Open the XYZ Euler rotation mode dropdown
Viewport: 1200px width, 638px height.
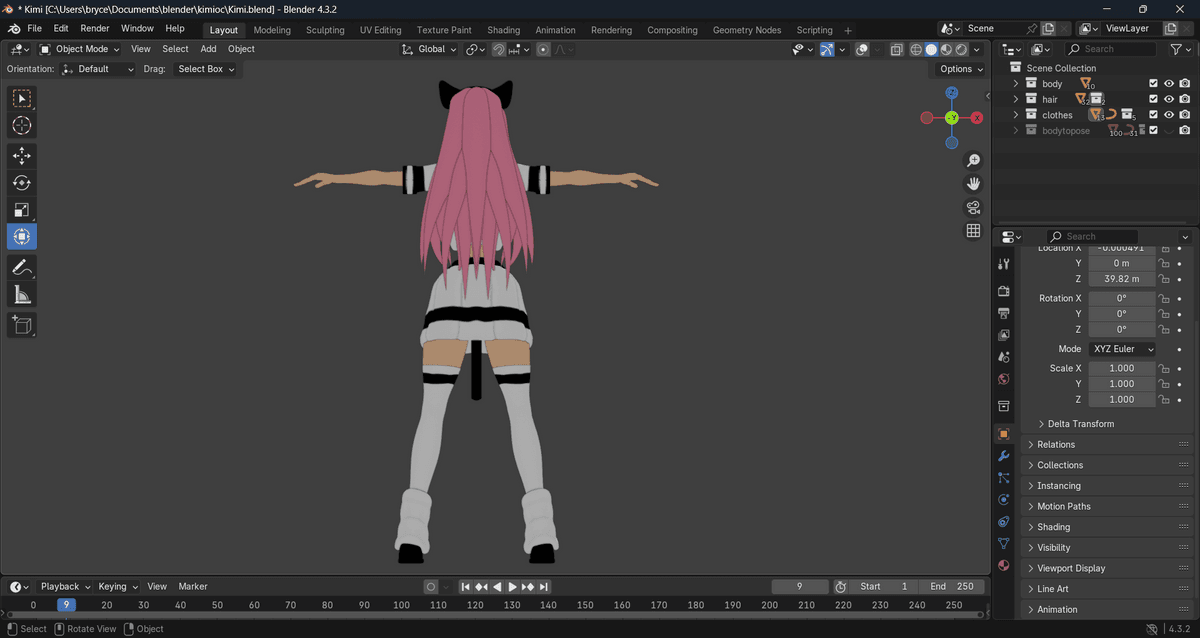coord(1122,349)
